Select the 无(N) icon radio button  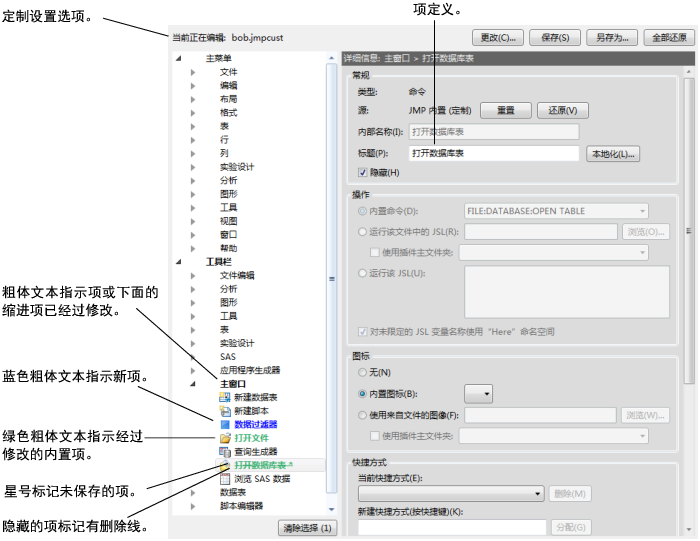pos(362,372)
